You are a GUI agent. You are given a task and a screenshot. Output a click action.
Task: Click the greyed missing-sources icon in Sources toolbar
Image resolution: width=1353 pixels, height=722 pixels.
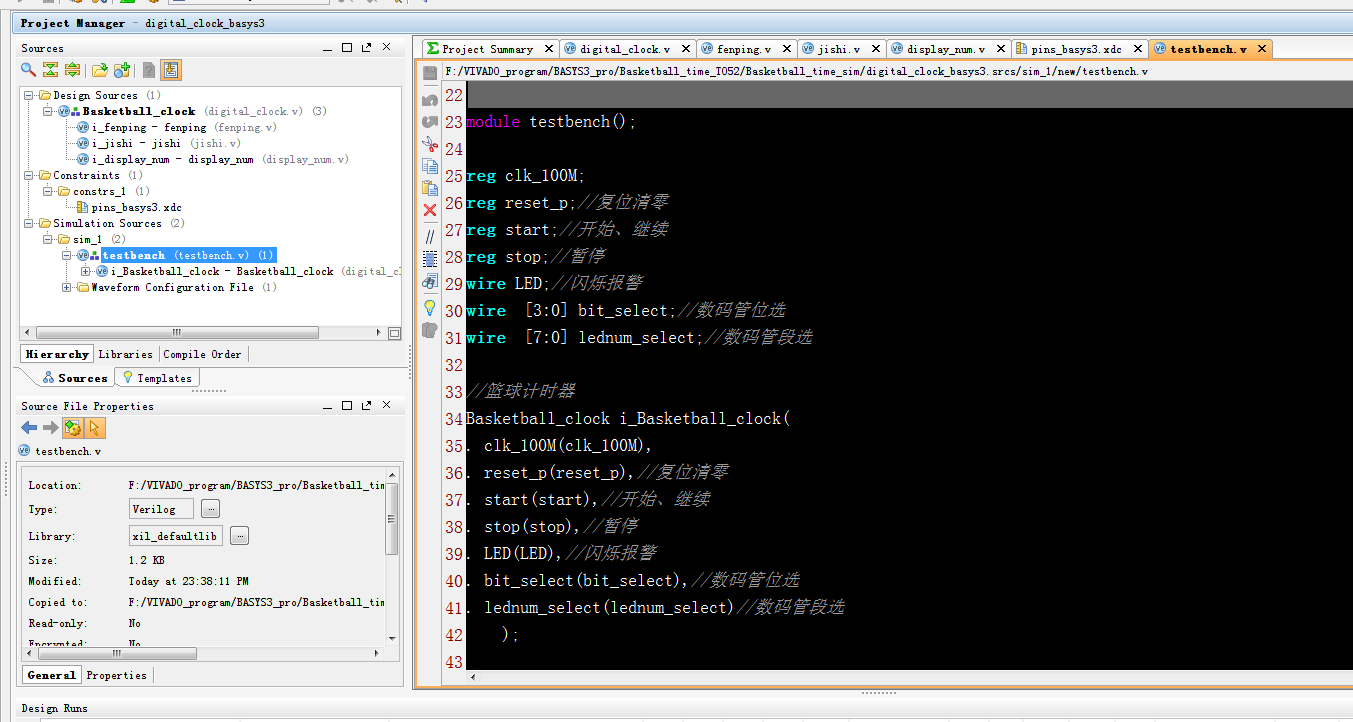point(149,70)
